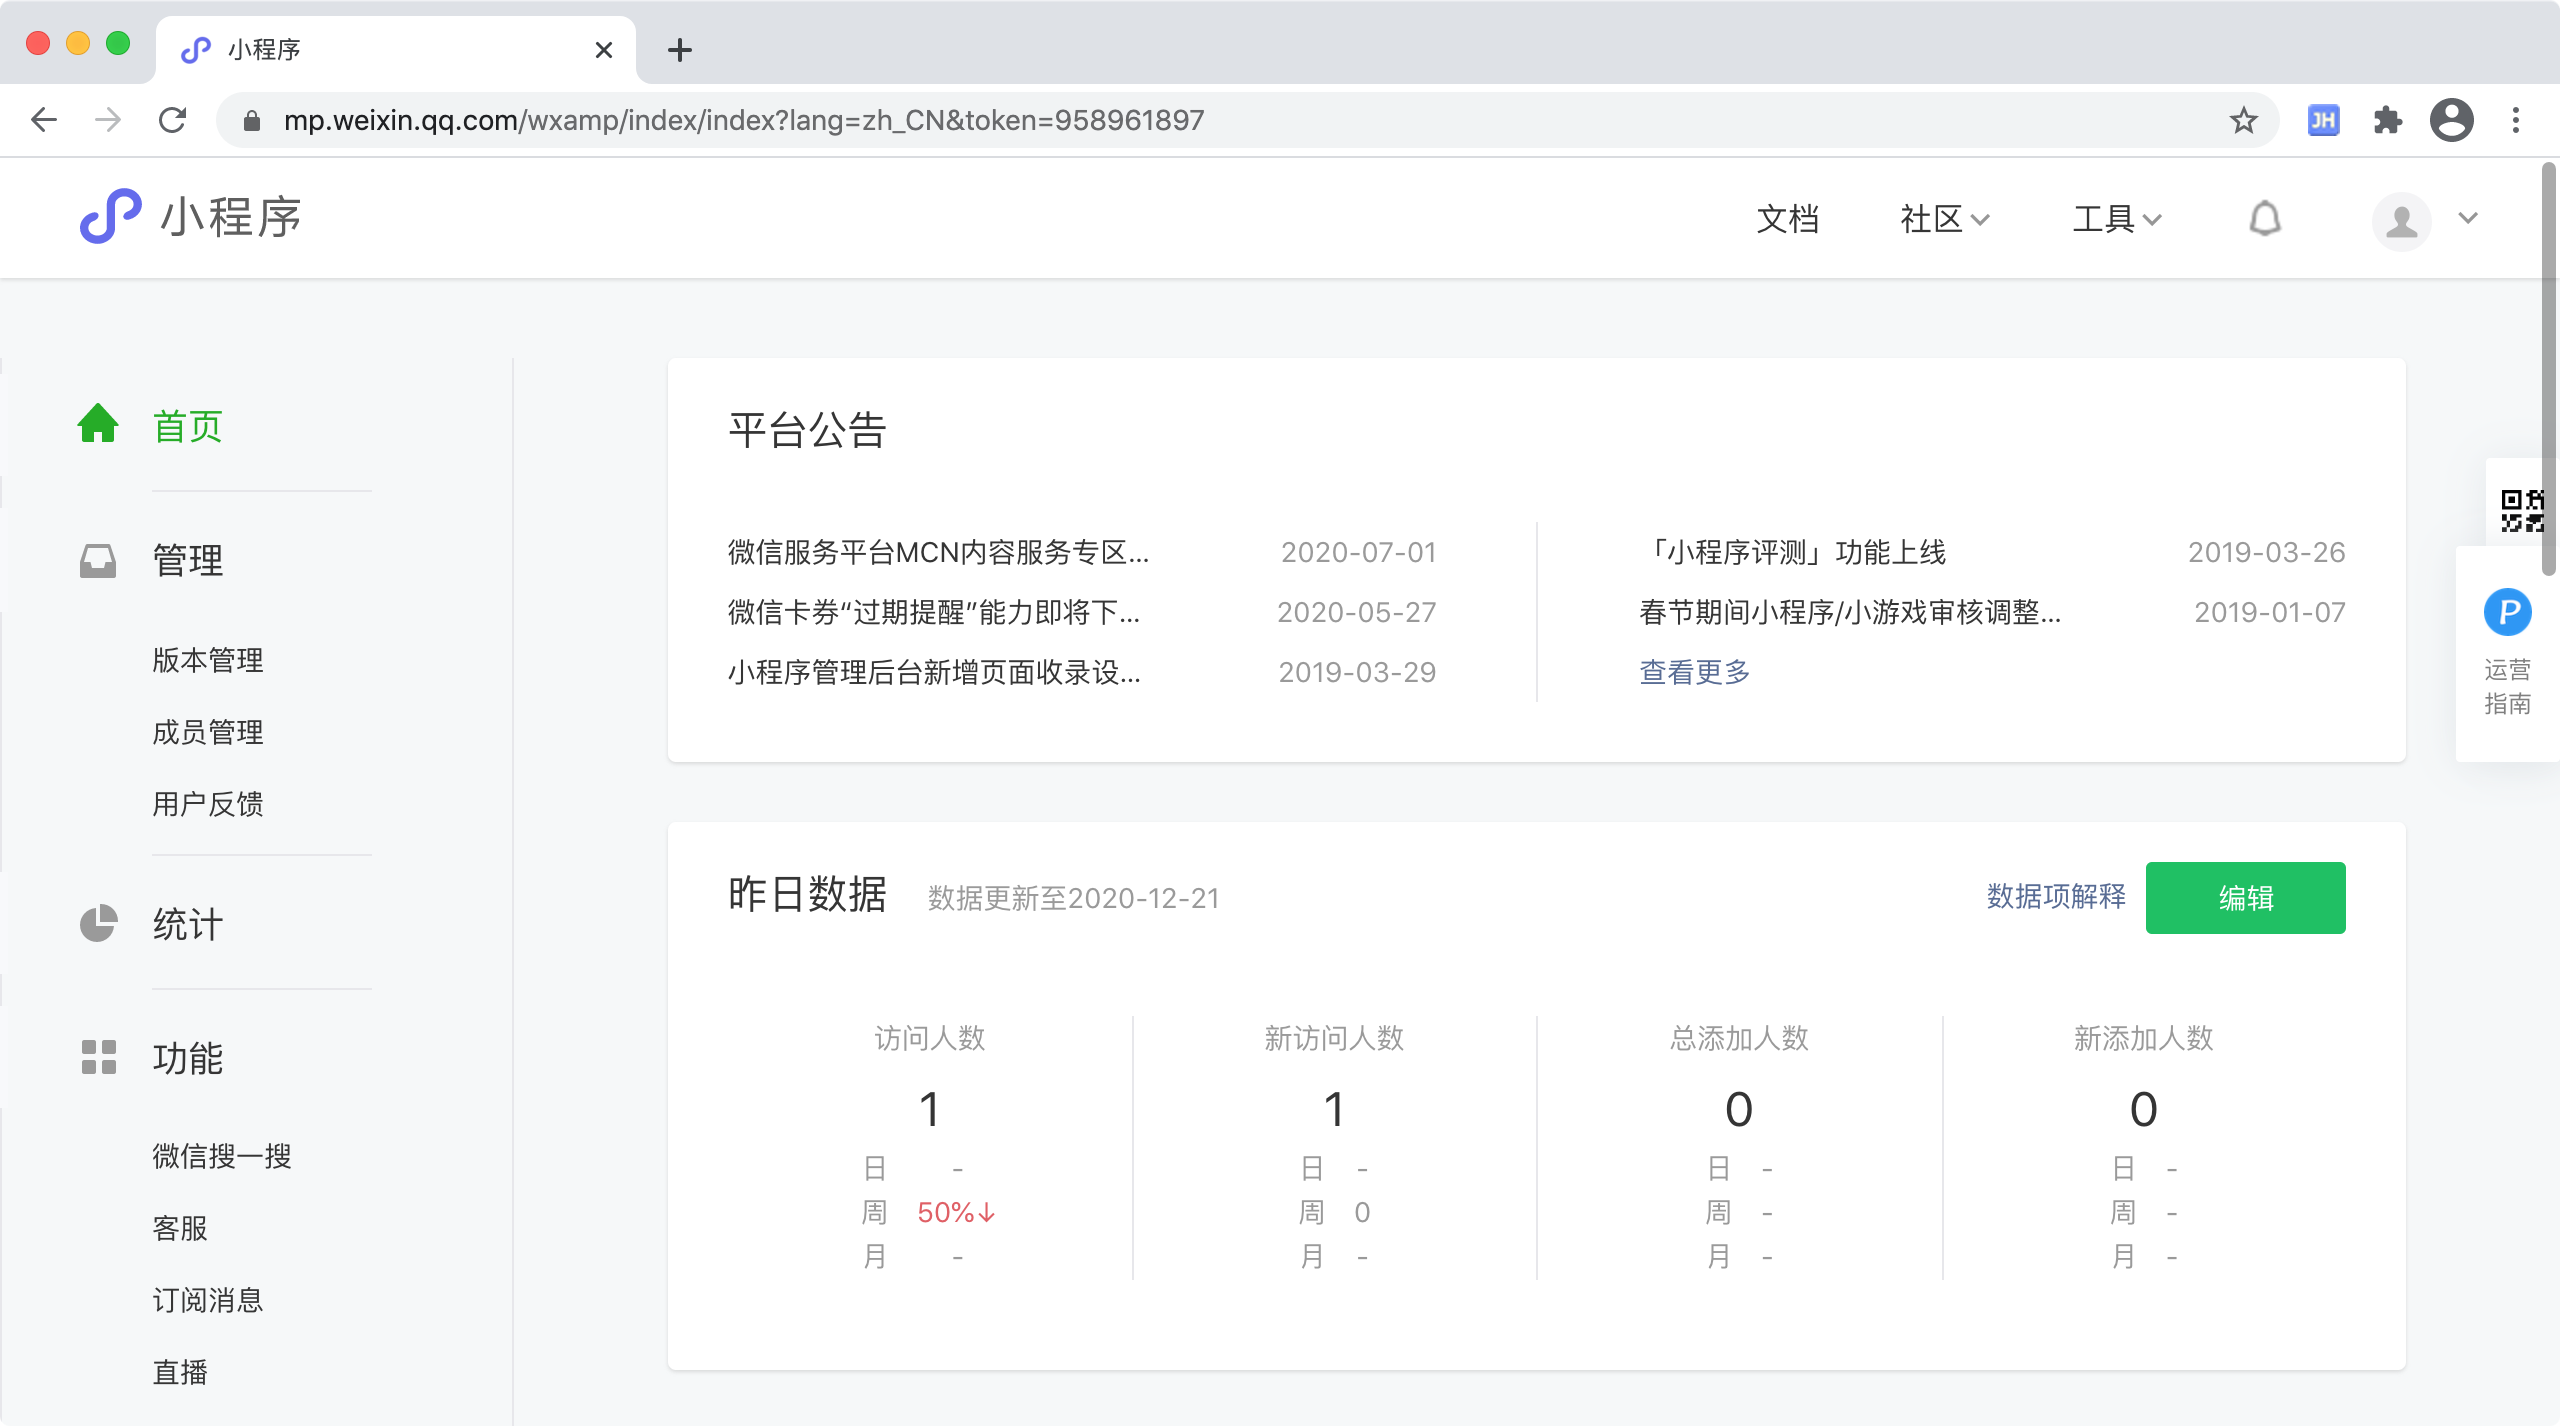Click the green home icon in sidebar
2560x1426 pixels.
[x=98, y=424]
